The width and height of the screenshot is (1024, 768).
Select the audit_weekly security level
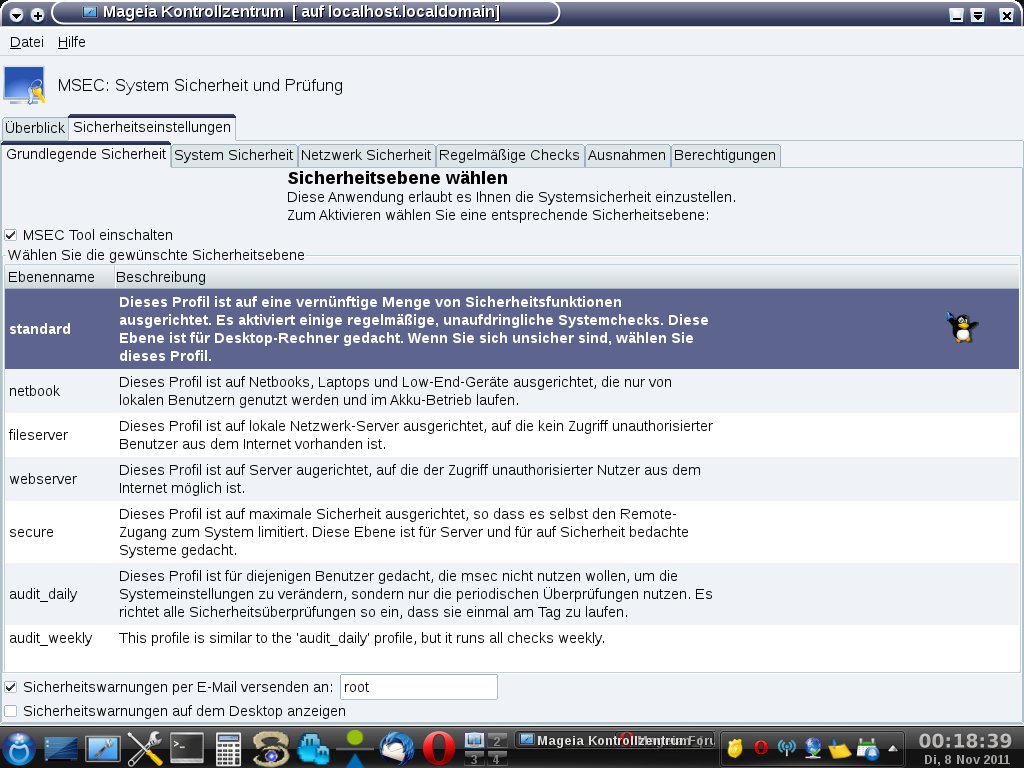(x=511, y=638)
